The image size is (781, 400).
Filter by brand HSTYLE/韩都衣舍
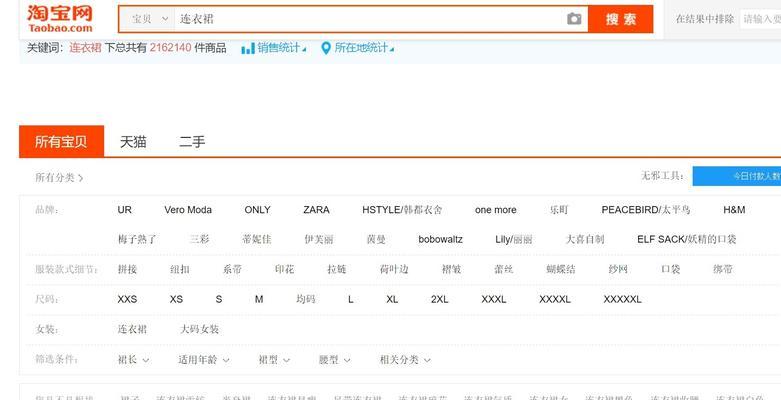tap(402, 210)
